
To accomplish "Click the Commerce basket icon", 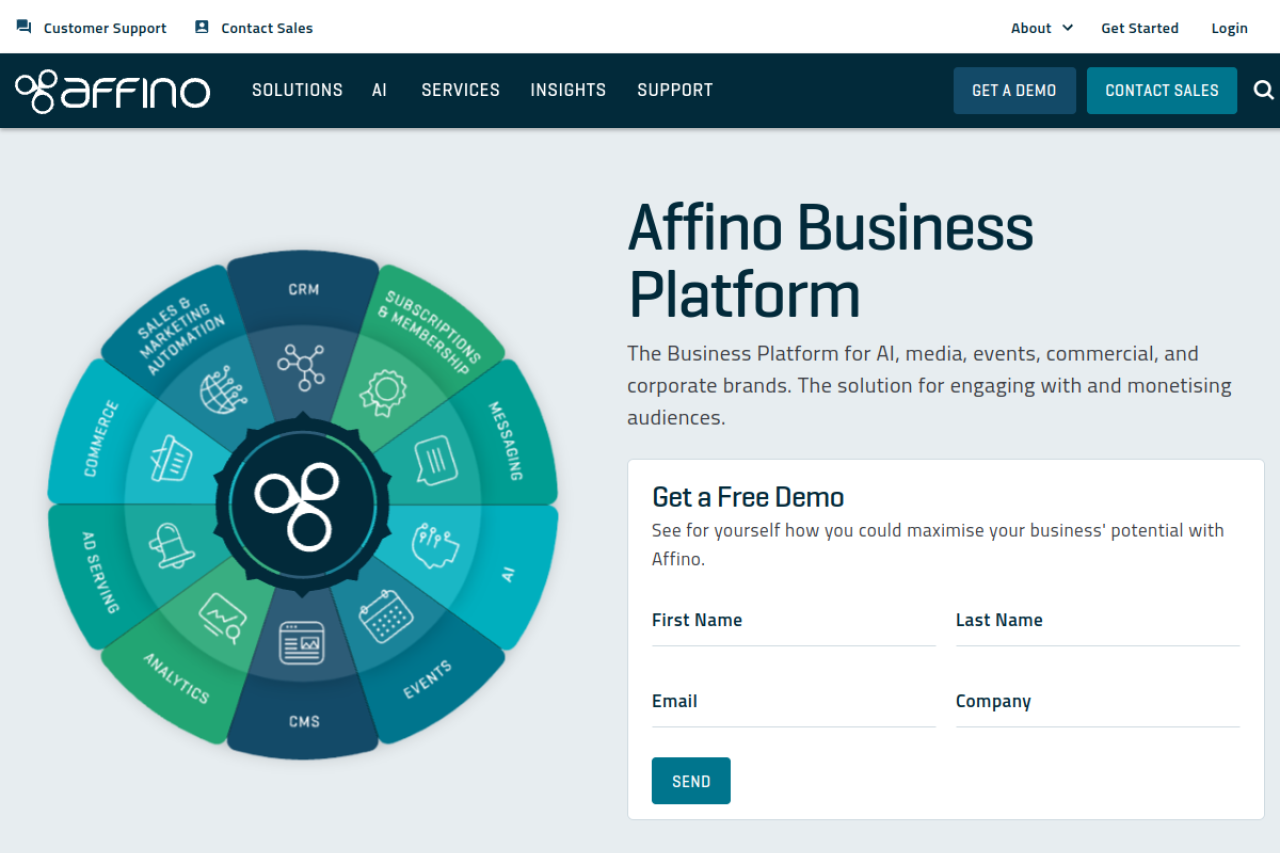I will point(171,461).
